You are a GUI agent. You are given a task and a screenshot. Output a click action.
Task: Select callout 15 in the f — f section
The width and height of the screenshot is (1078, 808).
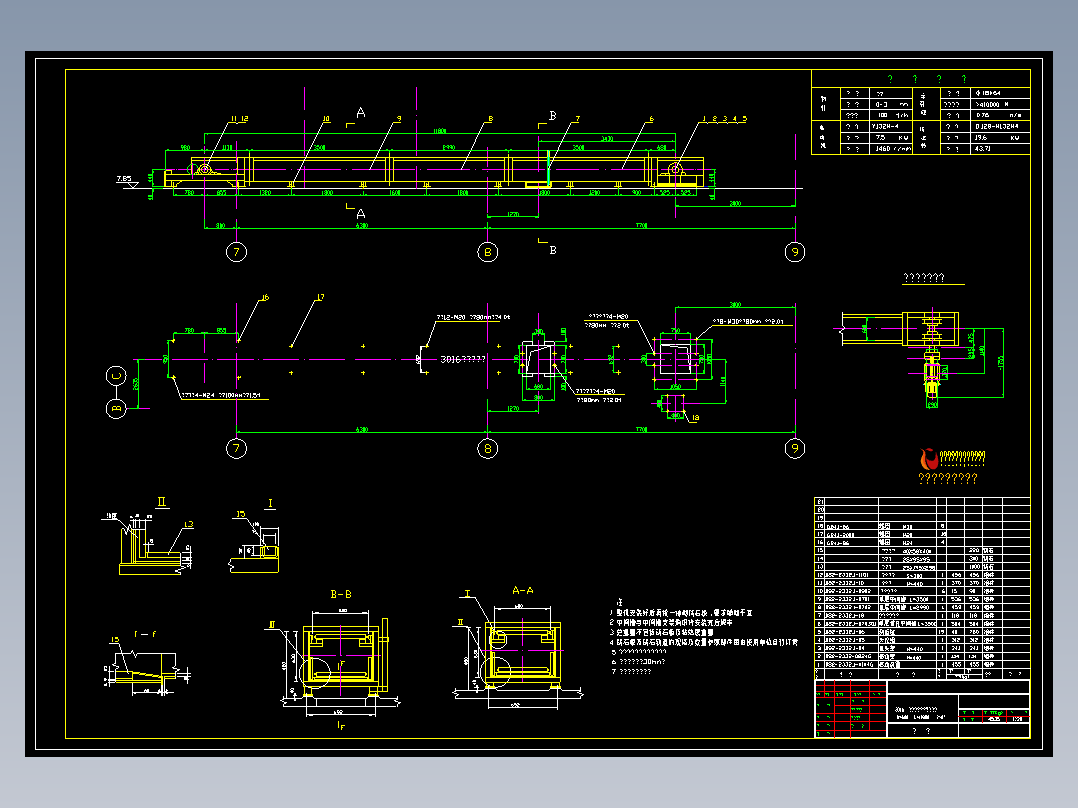pyautogui.click(x=115, y=640)
